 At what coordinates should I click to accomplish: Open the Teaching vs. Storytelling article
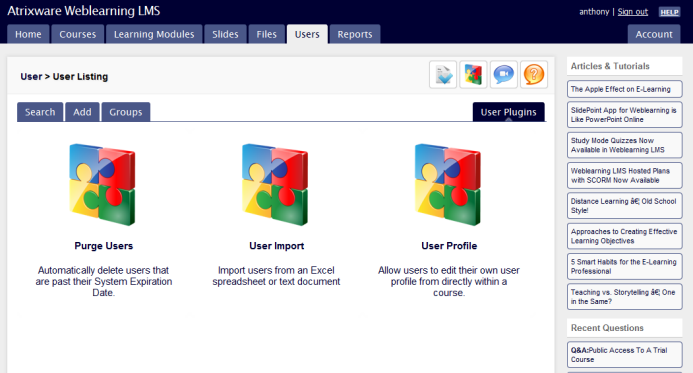[x=624, y=297]
